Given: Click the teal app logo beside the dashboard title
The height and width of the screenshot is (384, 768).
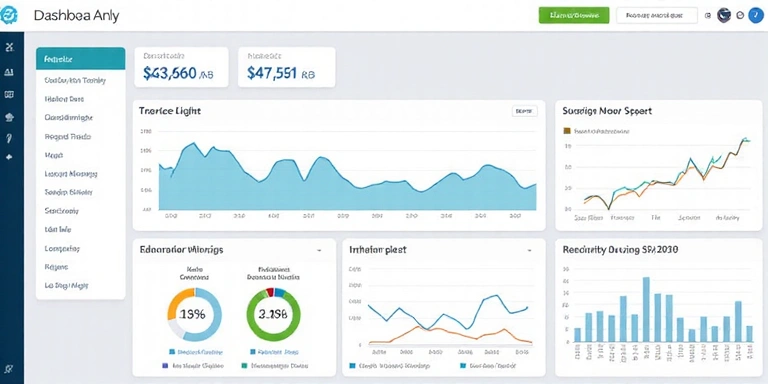Looking at the screenshot, I should point(9,15).
